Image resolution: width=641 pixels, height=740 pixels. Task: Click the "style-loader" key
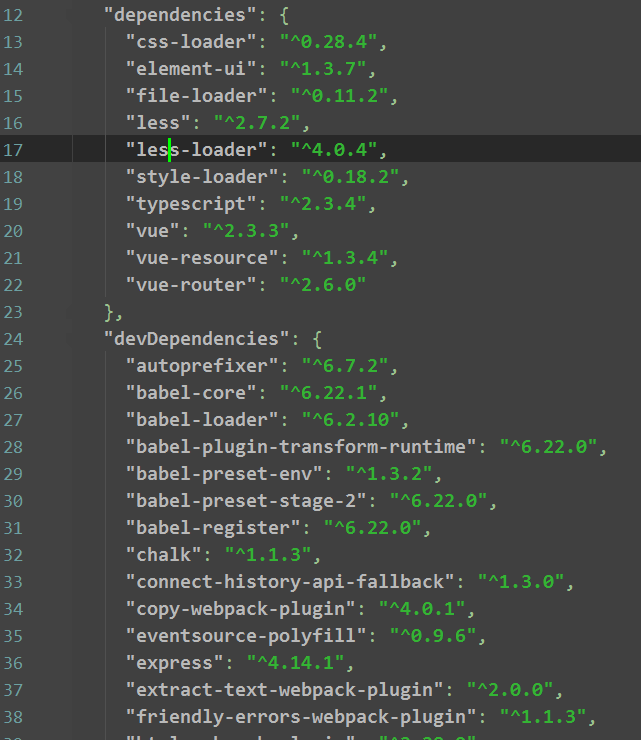coord(202,177)
